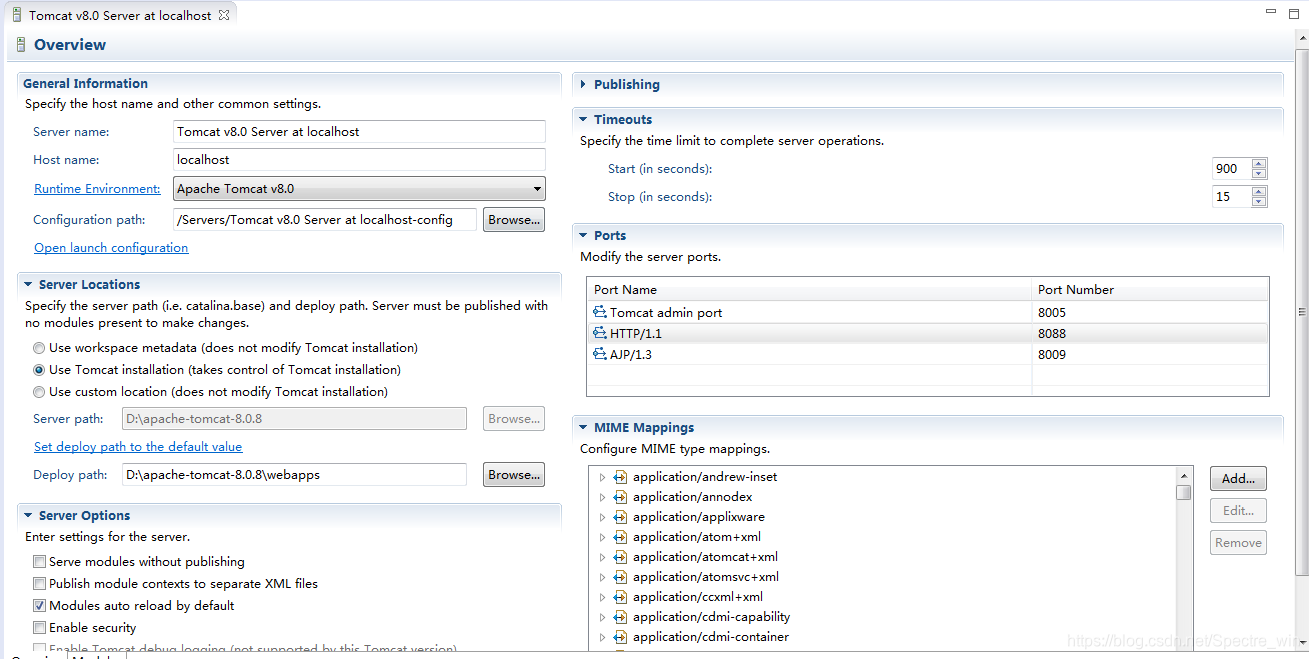Screen dimensions: 1309x659
Task: Click Browse next to Configuration path
Action: coord(514,219)
